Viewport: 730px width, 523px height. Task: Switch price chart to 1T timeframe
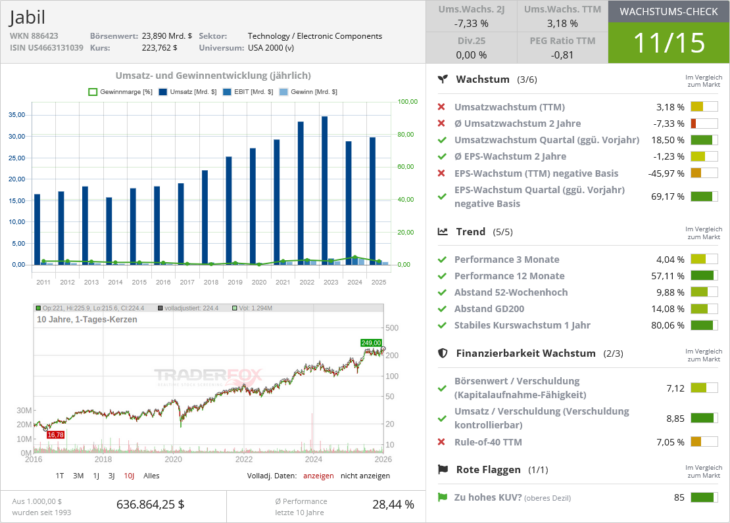point(60,475)
